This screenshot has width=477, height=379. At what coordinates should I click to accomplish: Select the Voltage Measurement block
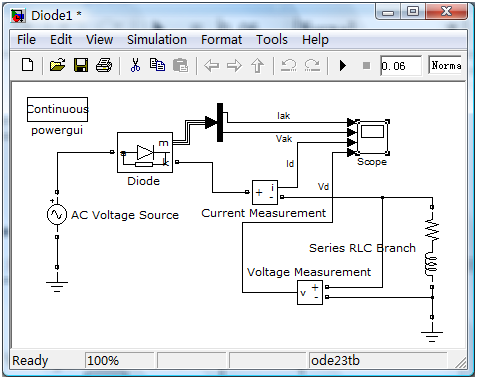pyautogui.click(x=310, y=293)
